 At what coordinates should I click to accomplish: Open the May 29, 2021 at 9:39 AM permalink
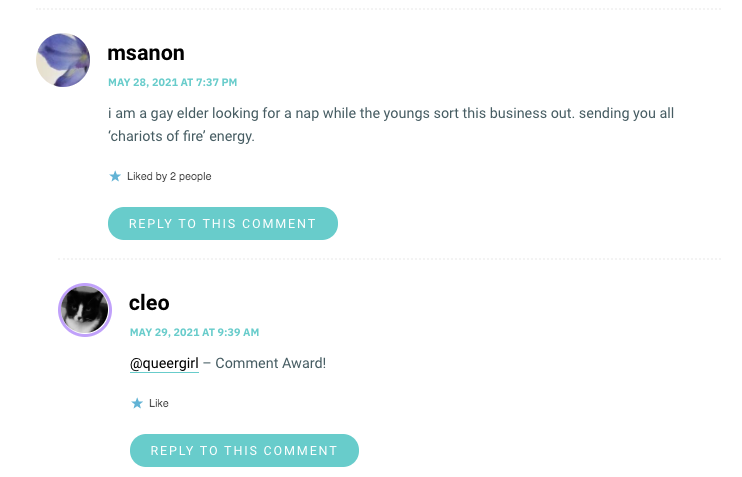coord(194,332)
